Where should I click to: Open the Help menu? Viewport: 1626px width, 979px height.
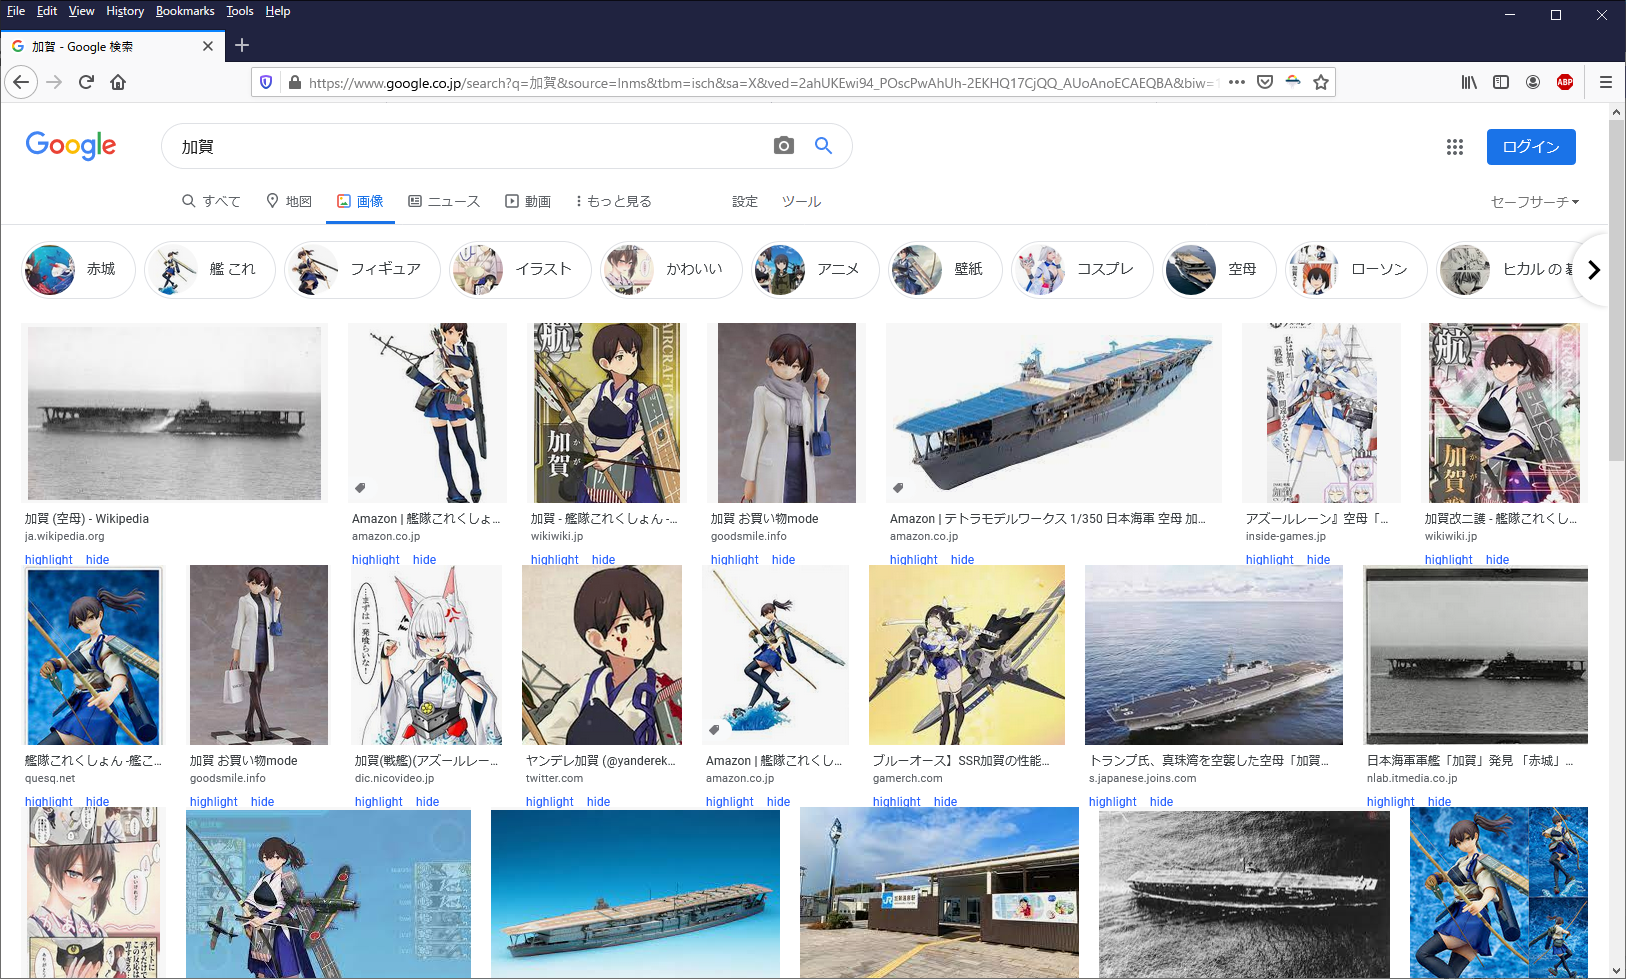[278, 11]
